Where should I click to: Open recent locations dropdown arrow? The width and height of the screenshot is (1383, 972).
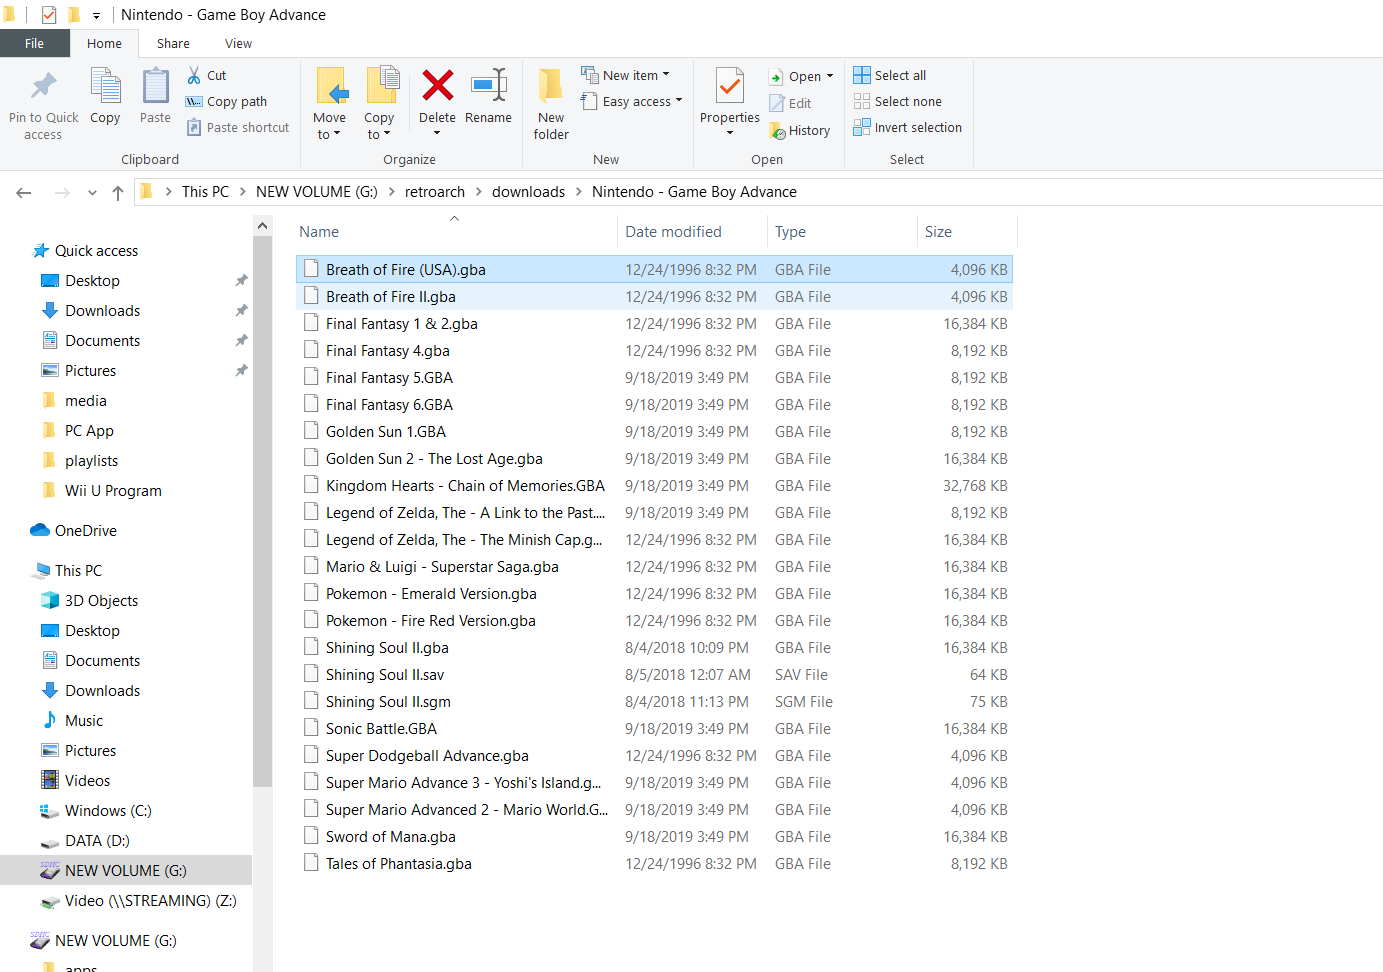click(92, 192)
